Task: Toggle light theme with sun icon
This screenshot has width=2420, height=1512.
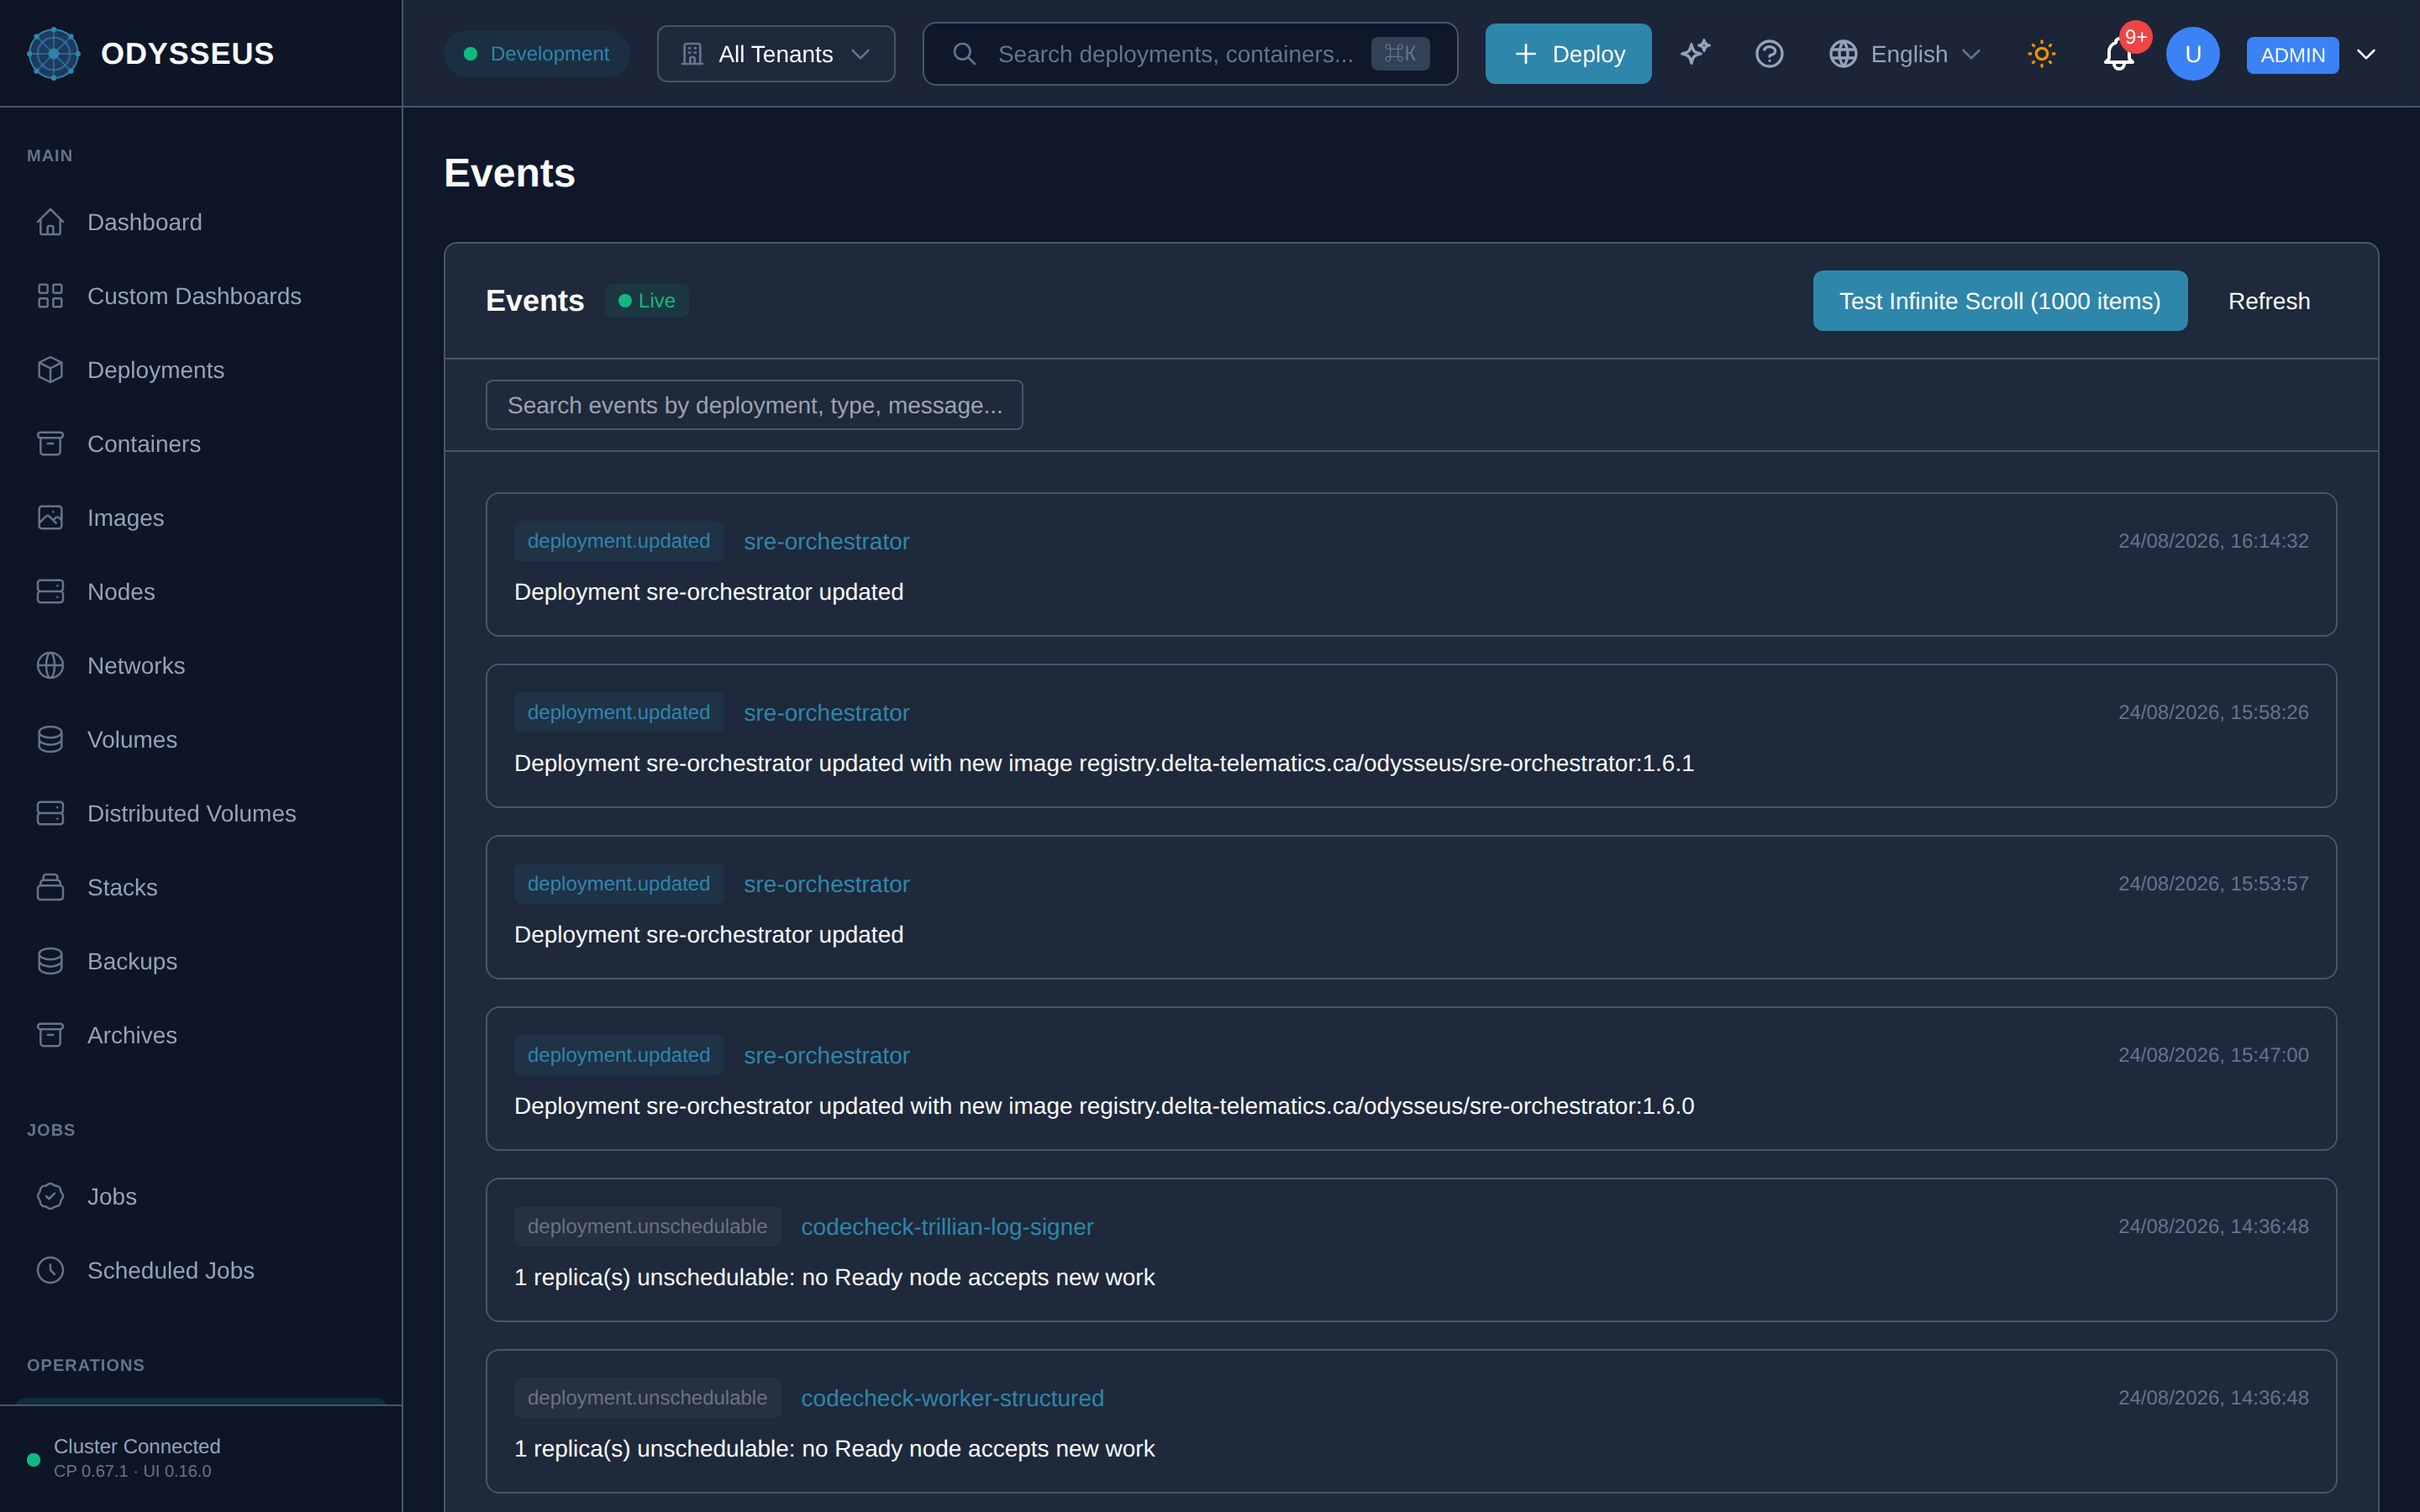Action: pyautogui.click(x=2041, y=54)
